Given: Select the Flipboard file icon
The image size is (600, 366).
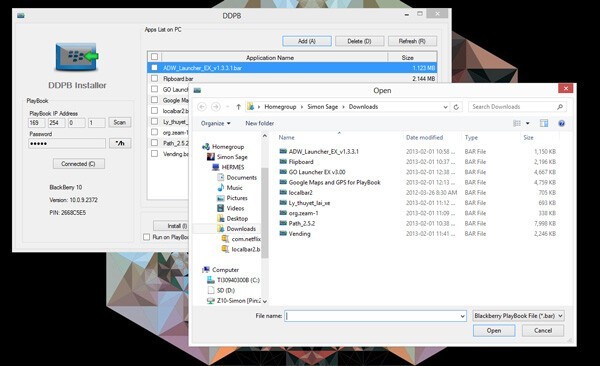Looking at the screenshot, I should tap(283, 162).
